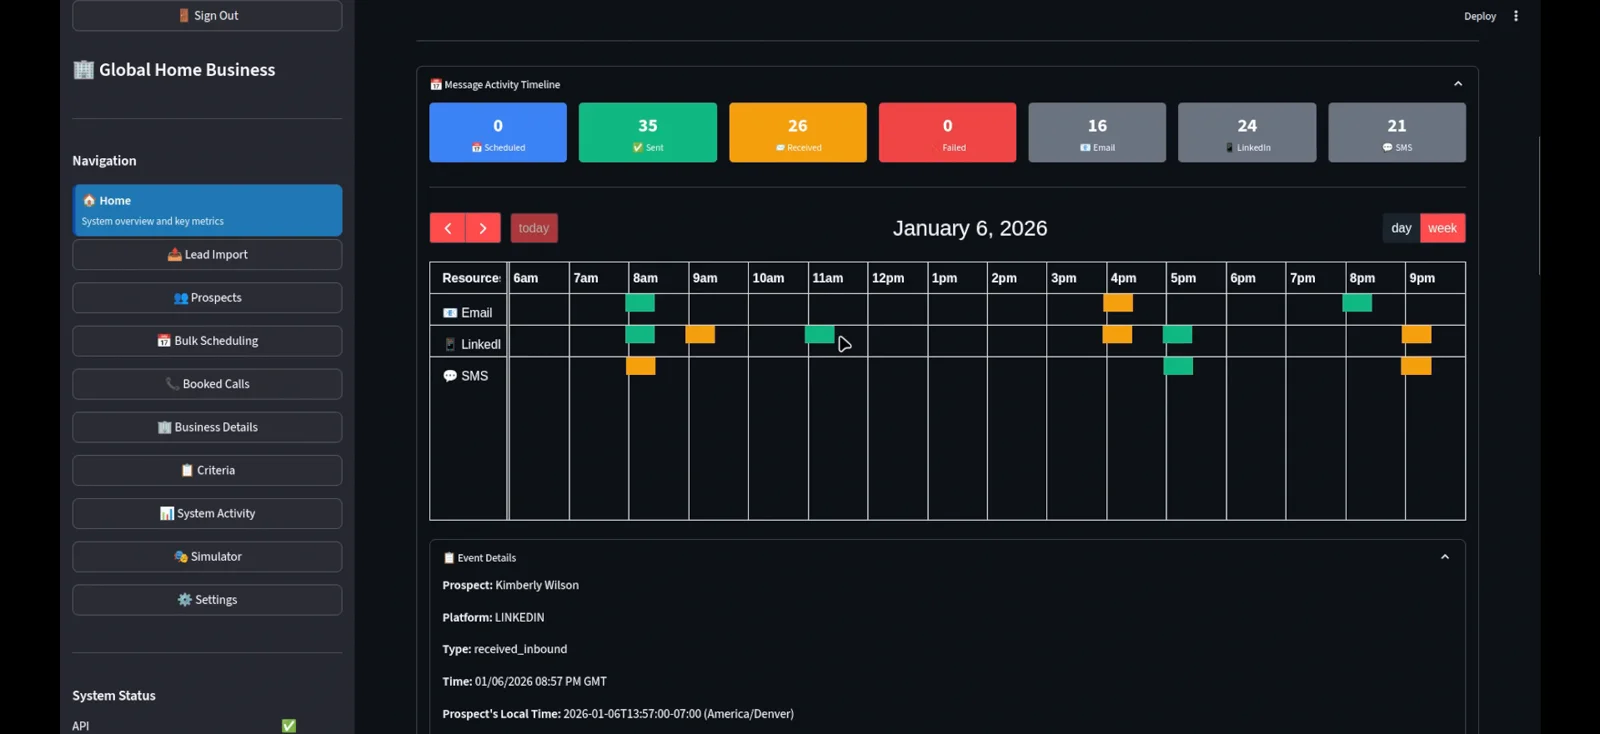Jump to today in the calendar
1600x734 pixels.
tap(534, 228)
